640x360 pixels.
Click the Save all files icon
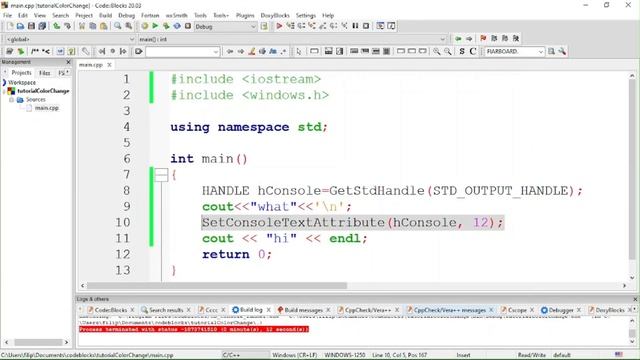(x=42, y=26)
